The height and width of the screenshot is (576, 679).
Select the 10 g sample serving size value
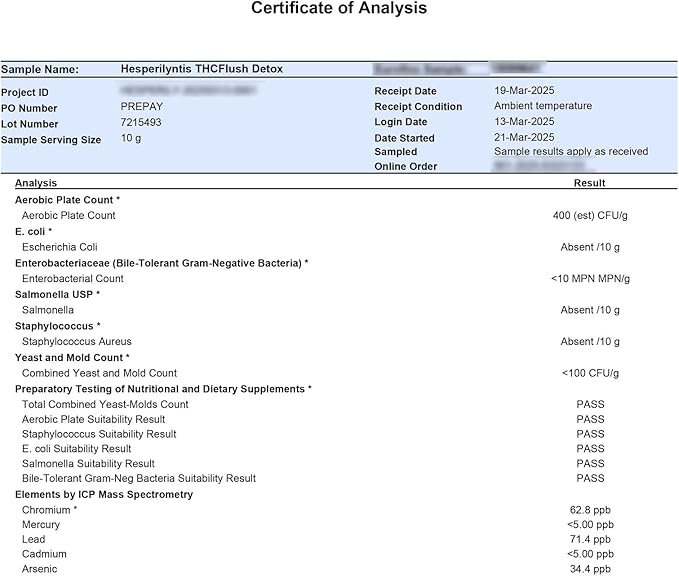pyautogui.click(x=131, y=138)
